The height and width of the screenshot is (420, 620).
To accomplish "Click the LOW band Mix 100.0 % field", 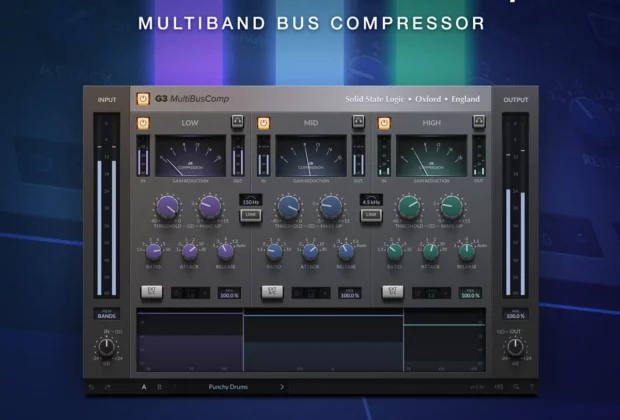I will tap(229, 293).
